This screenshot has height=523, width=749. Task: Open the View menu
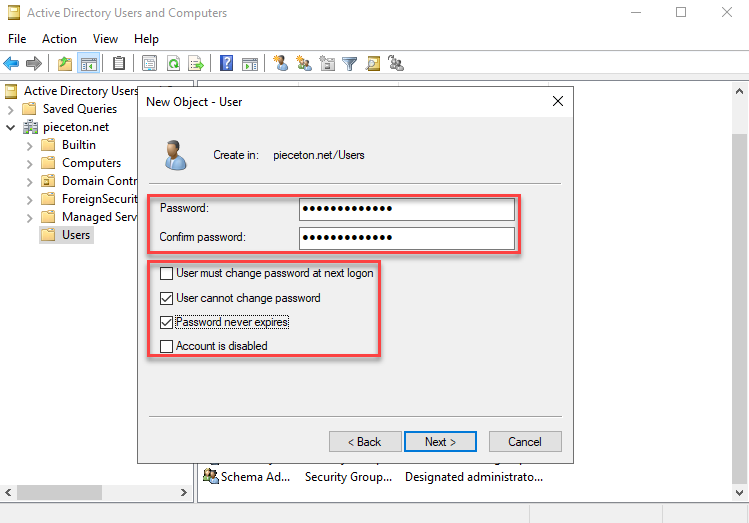(x=105, y=39)
